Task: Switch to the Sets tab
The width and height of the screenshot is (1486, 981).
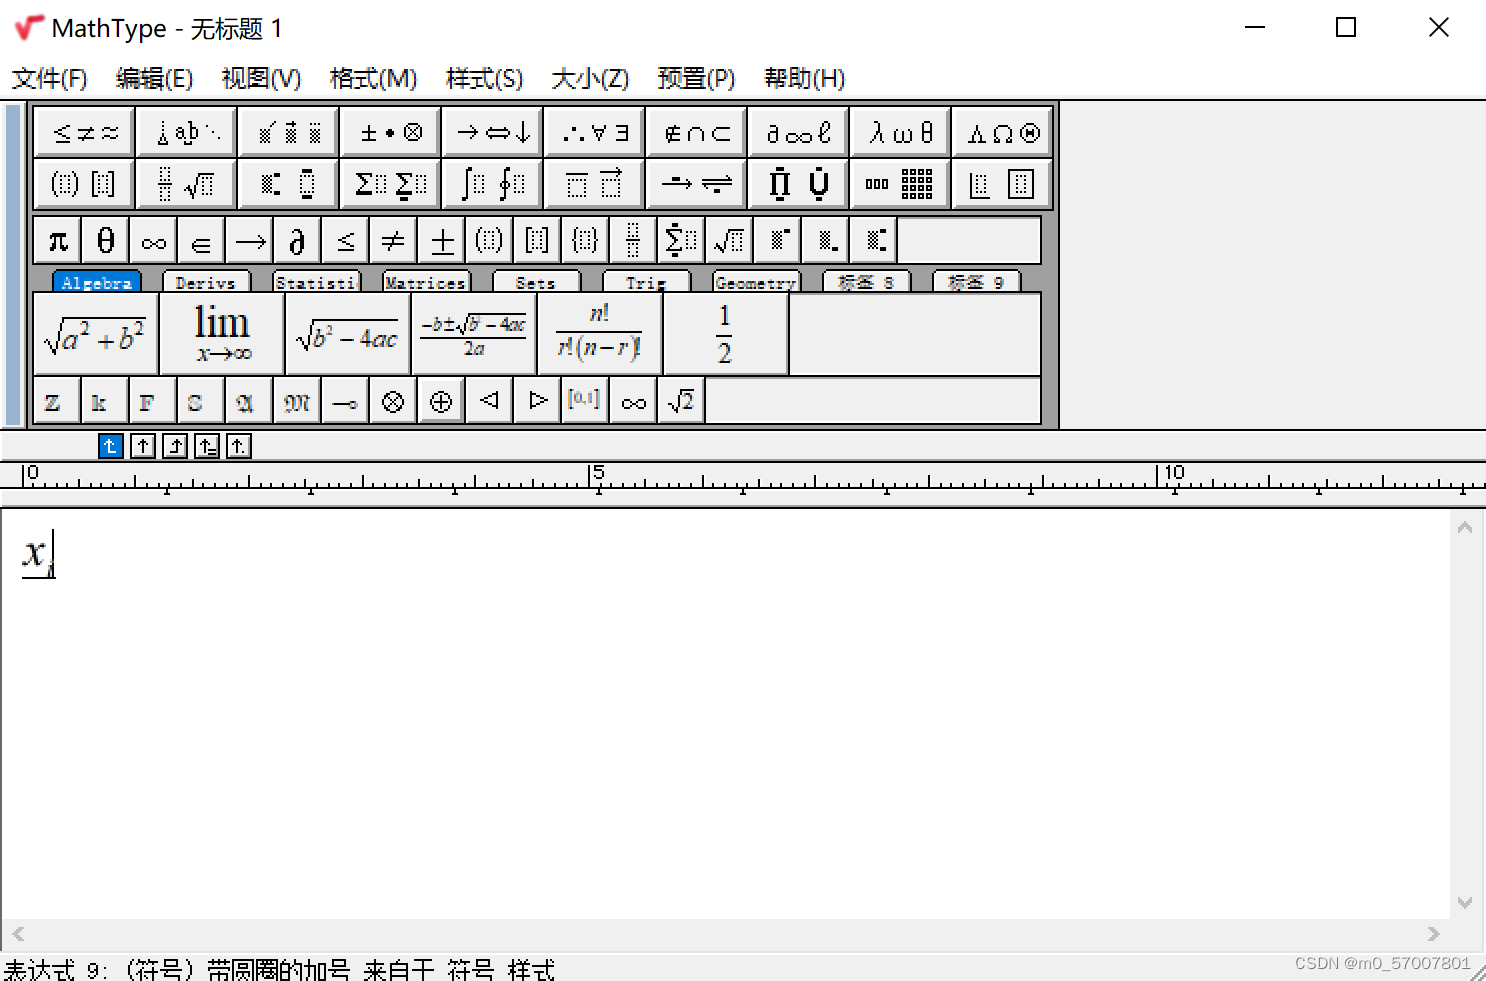Action: tap(536, 283)
